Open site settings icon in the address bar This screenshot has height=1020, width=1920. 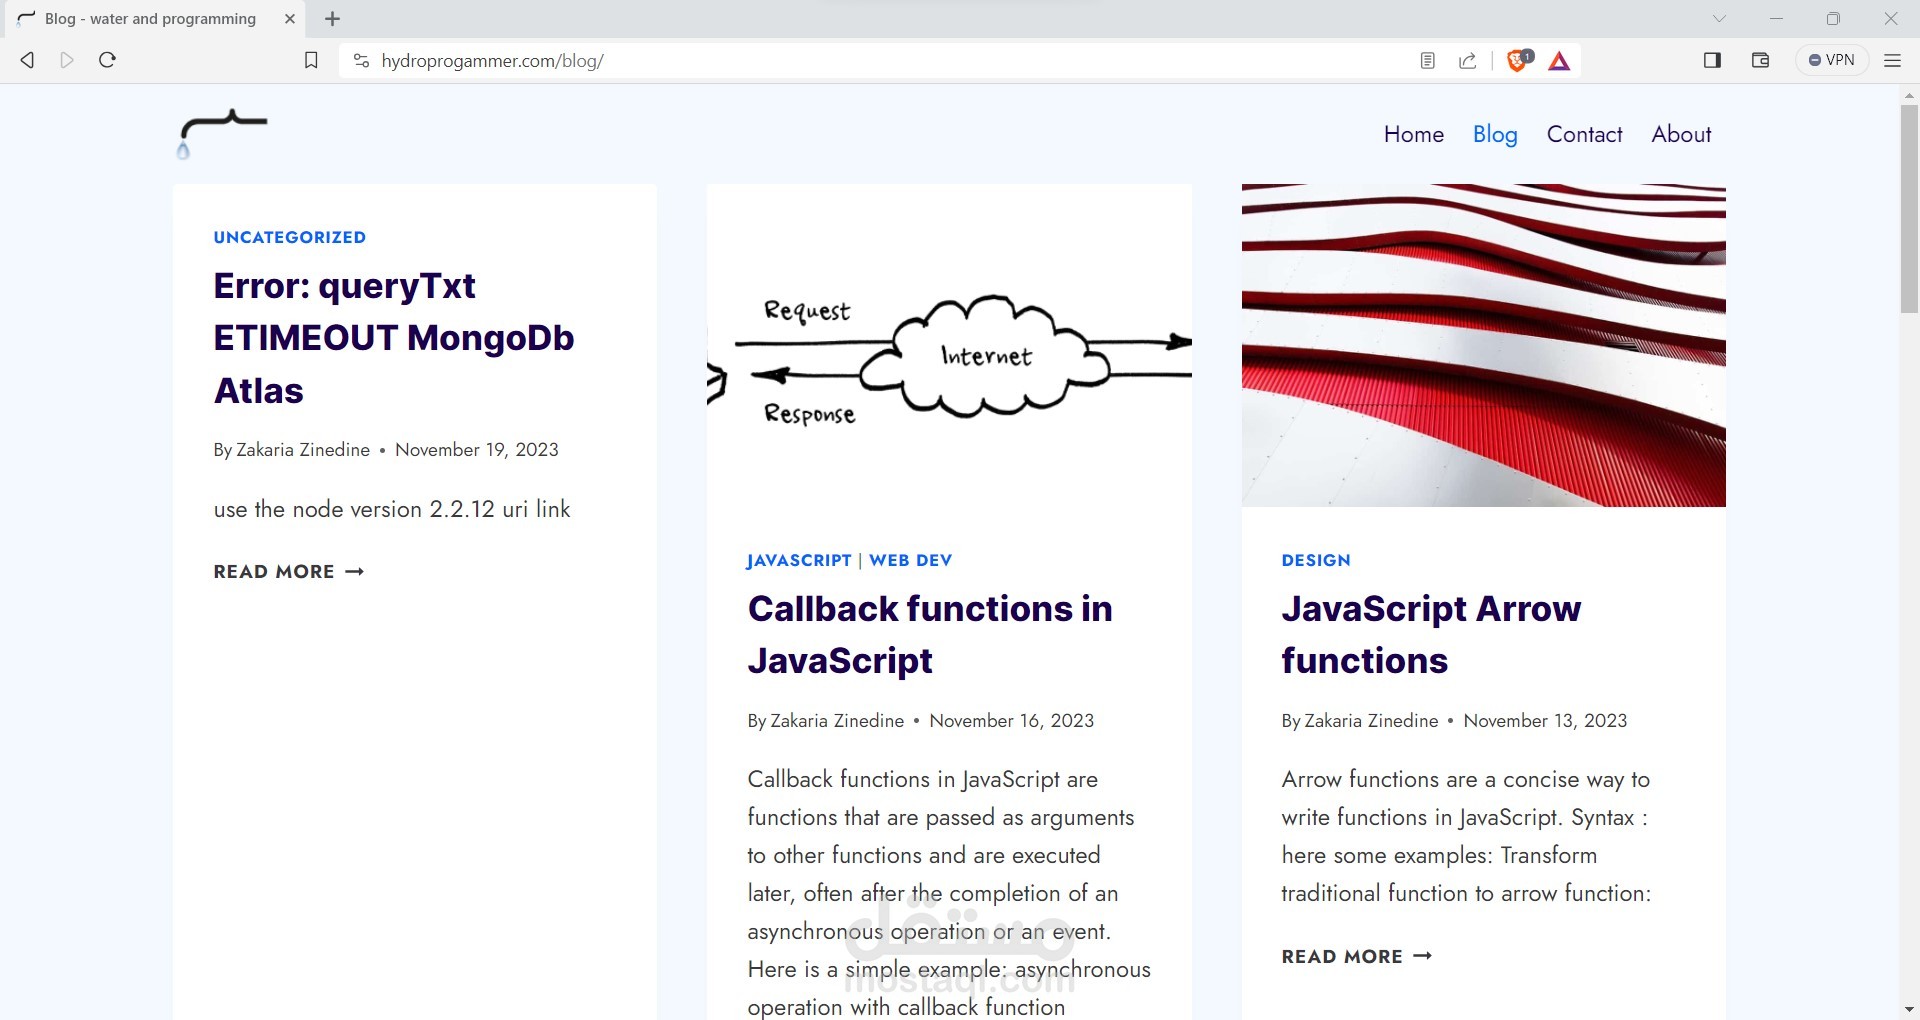(x=361, y=61)
